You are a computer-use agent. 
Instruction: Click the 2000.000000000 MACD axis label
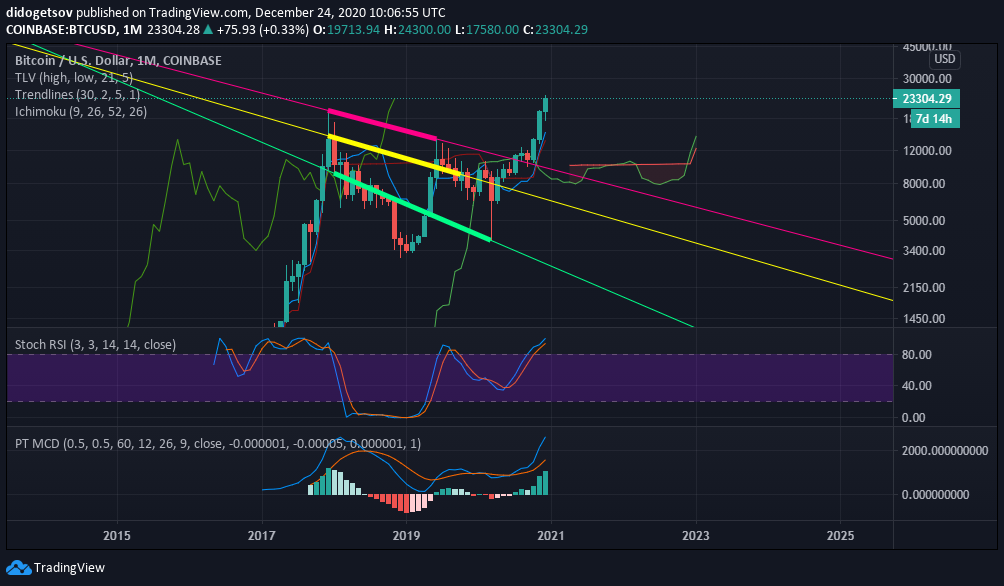click(x=945, y=450)
